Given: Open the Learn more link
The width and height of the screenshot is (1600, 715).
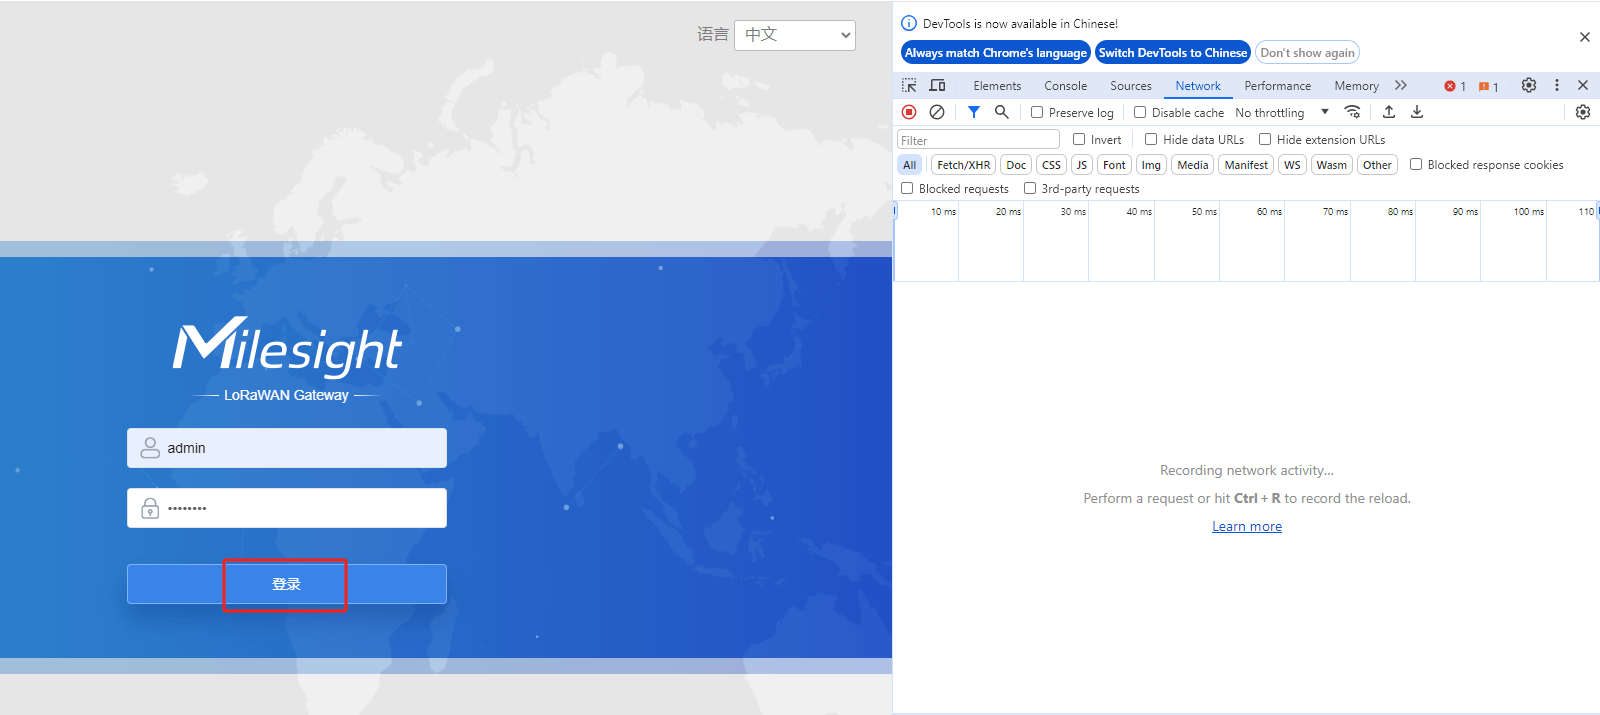Looking at the screenshot, I should coord(1247,527).
